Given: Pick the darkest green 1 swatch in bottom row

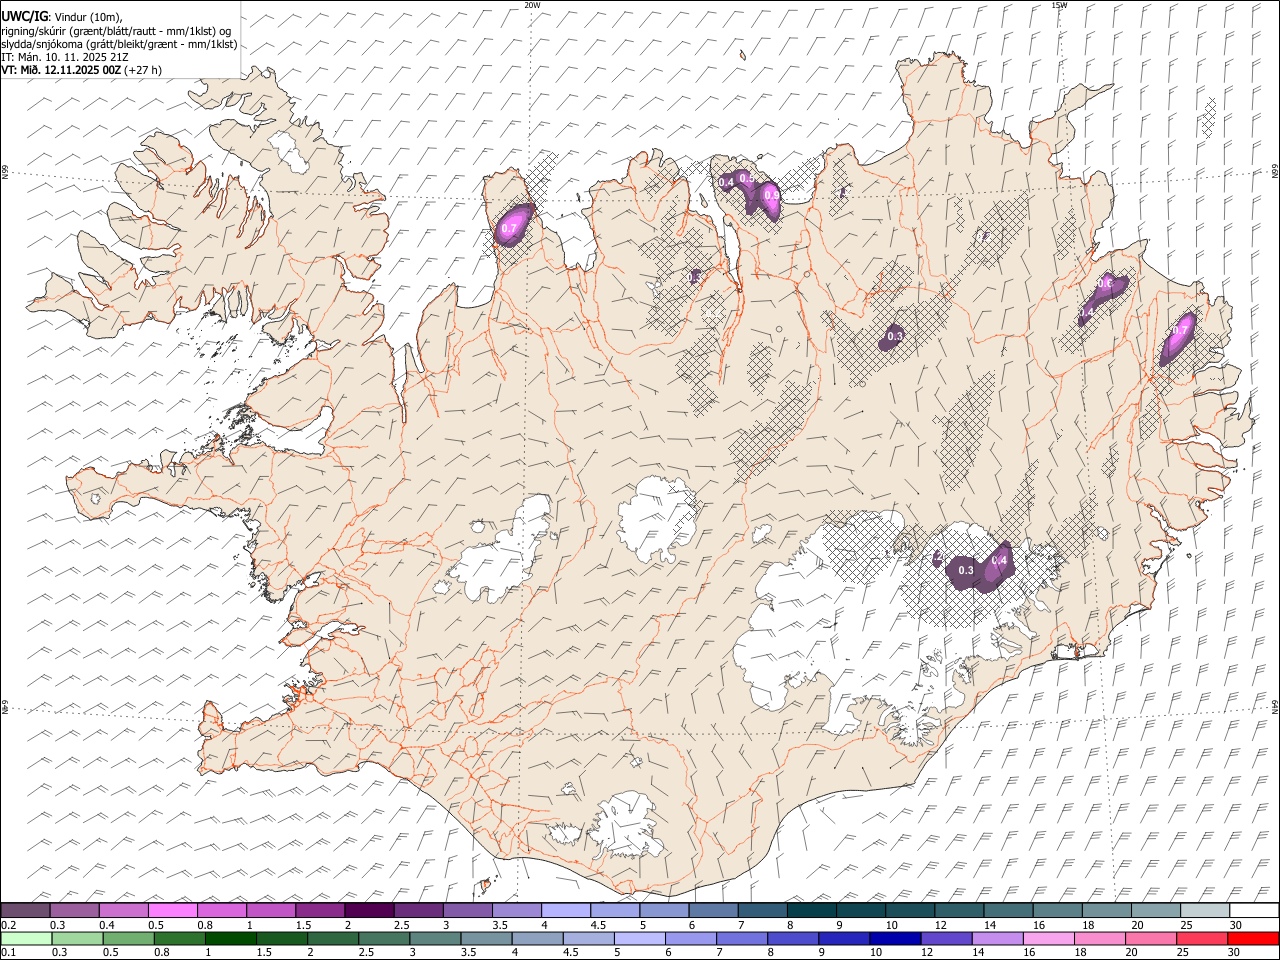Looking at the screenshot, I should click(231, 938).
